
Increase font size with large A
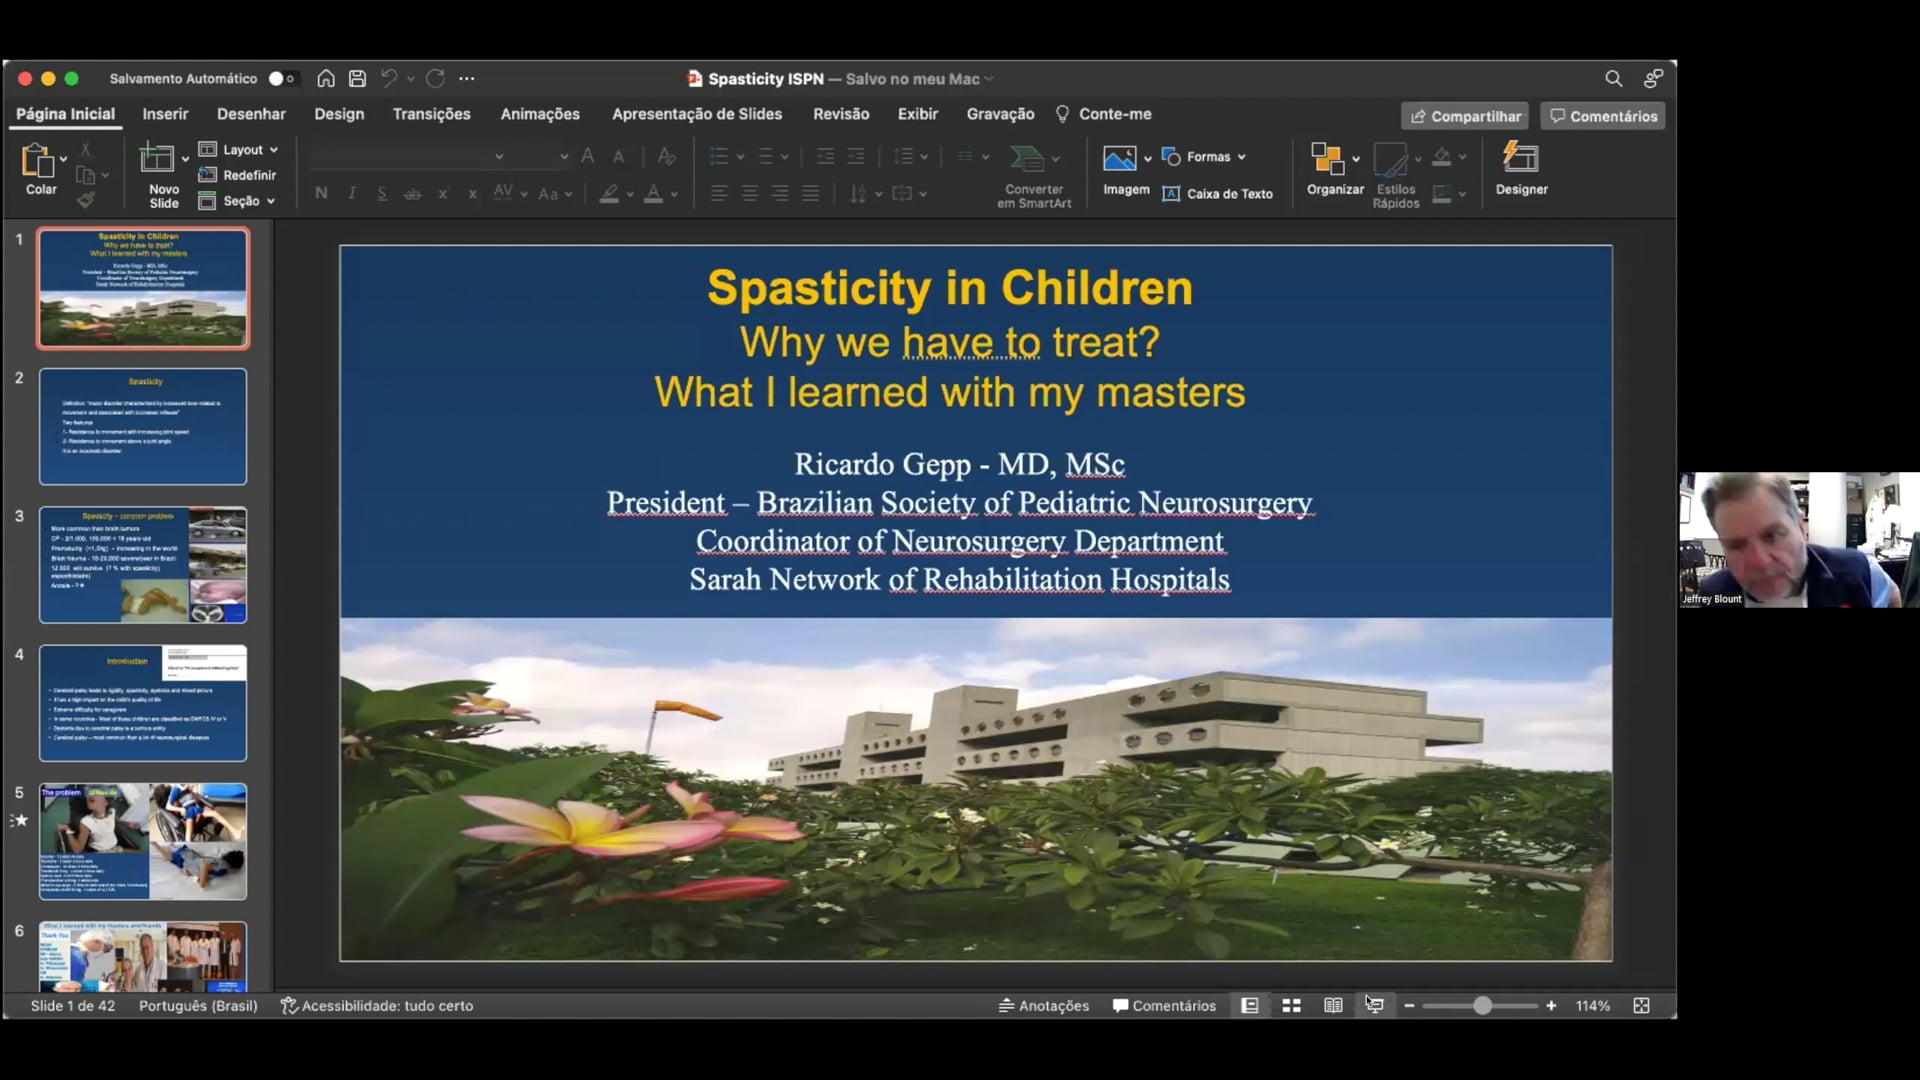[588, 156]
